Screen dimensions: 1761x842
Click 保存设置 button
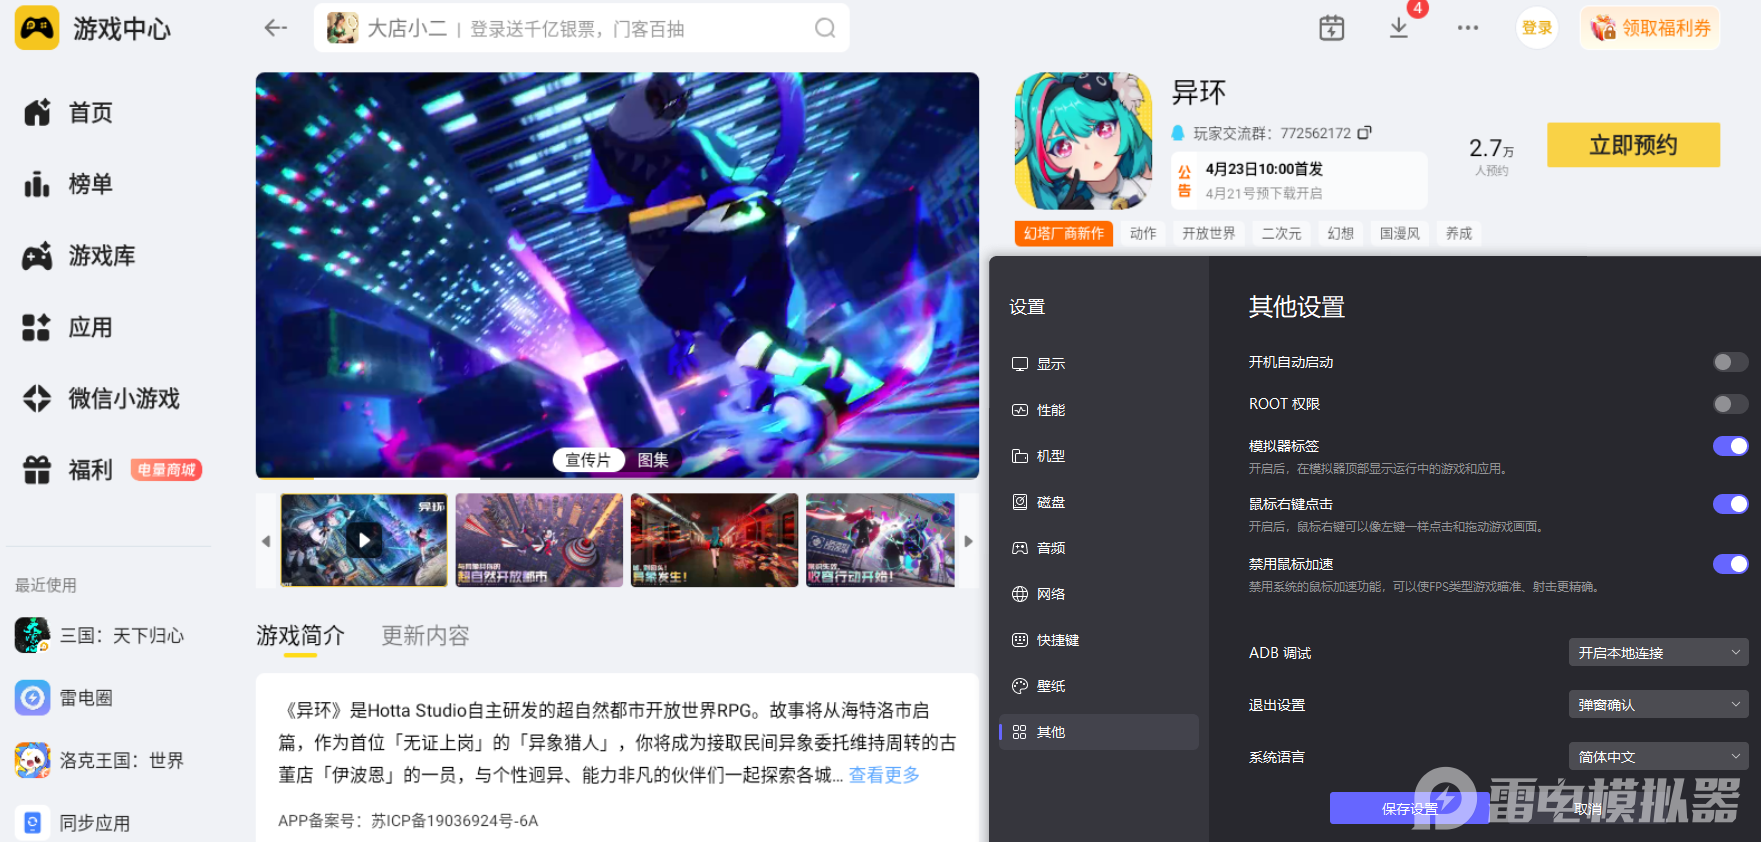click(x=1409, y=808)
